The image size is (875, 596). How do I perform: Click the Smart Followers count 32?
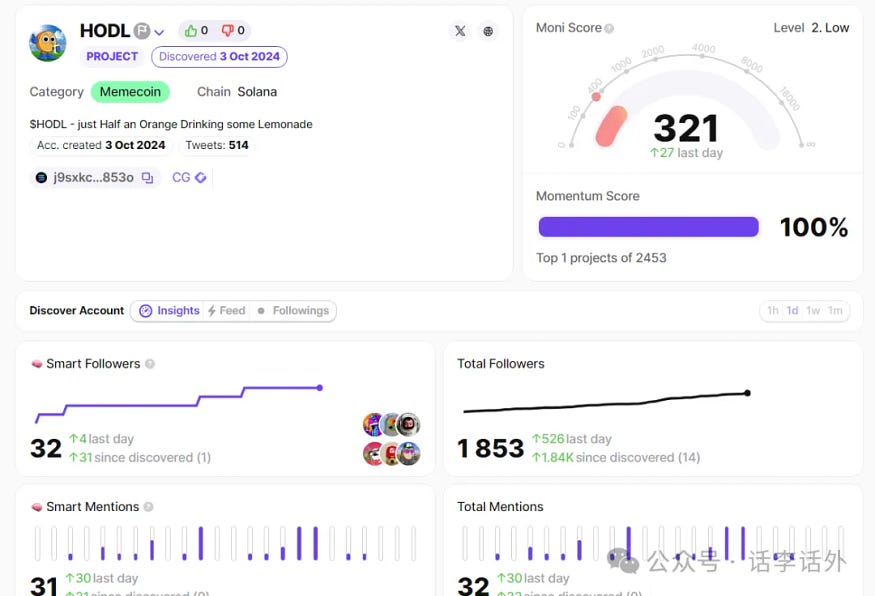(46, 449)
